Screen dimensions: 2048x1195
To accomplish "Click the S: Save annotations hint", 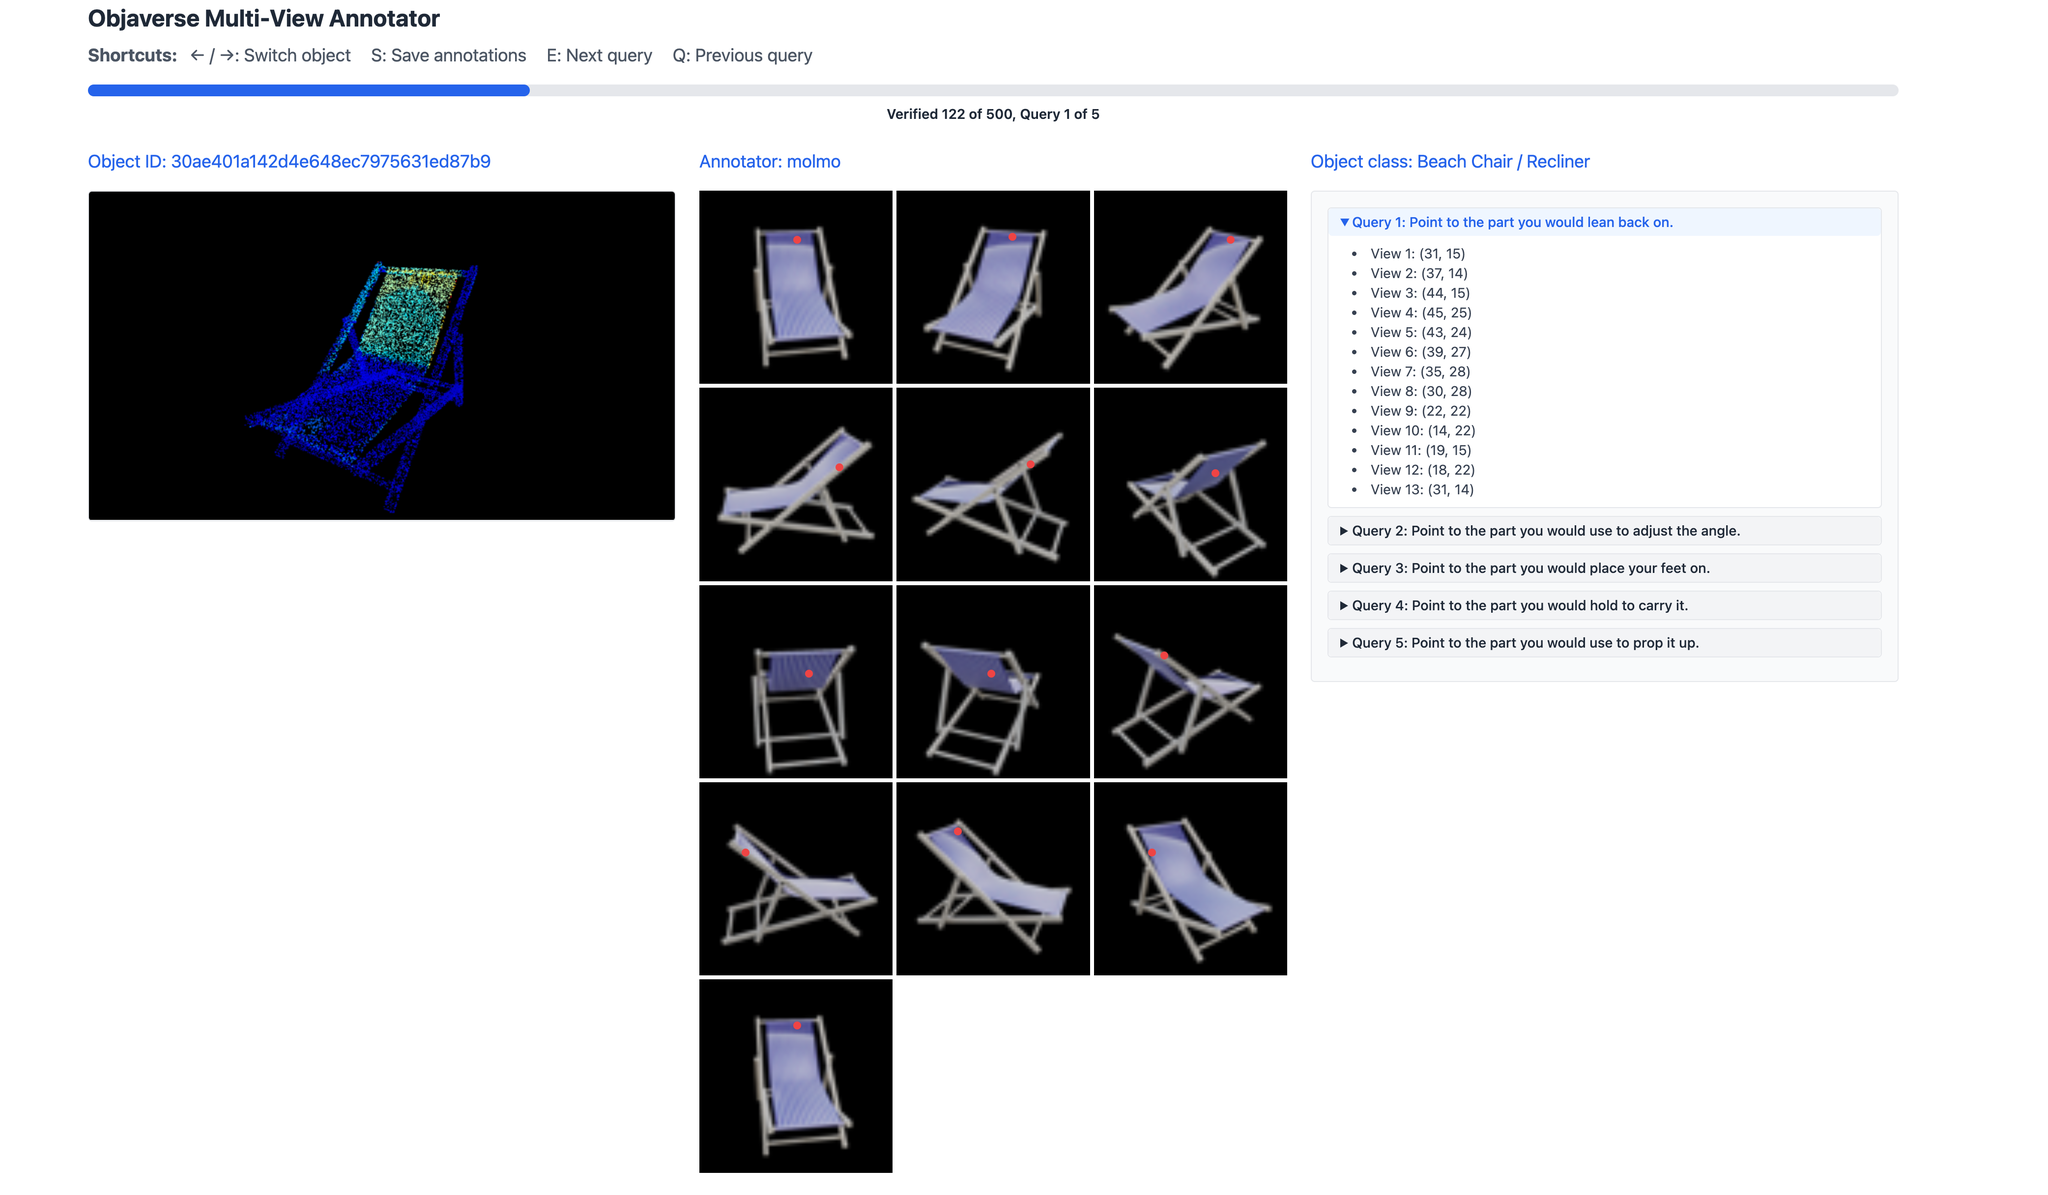I will click(448, 56).
